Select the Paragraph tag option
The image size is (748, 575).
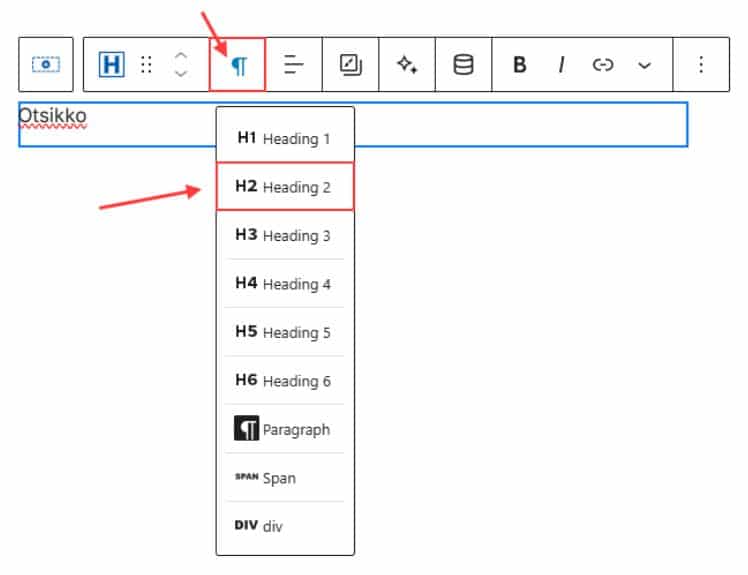click(x=285, y=429)
